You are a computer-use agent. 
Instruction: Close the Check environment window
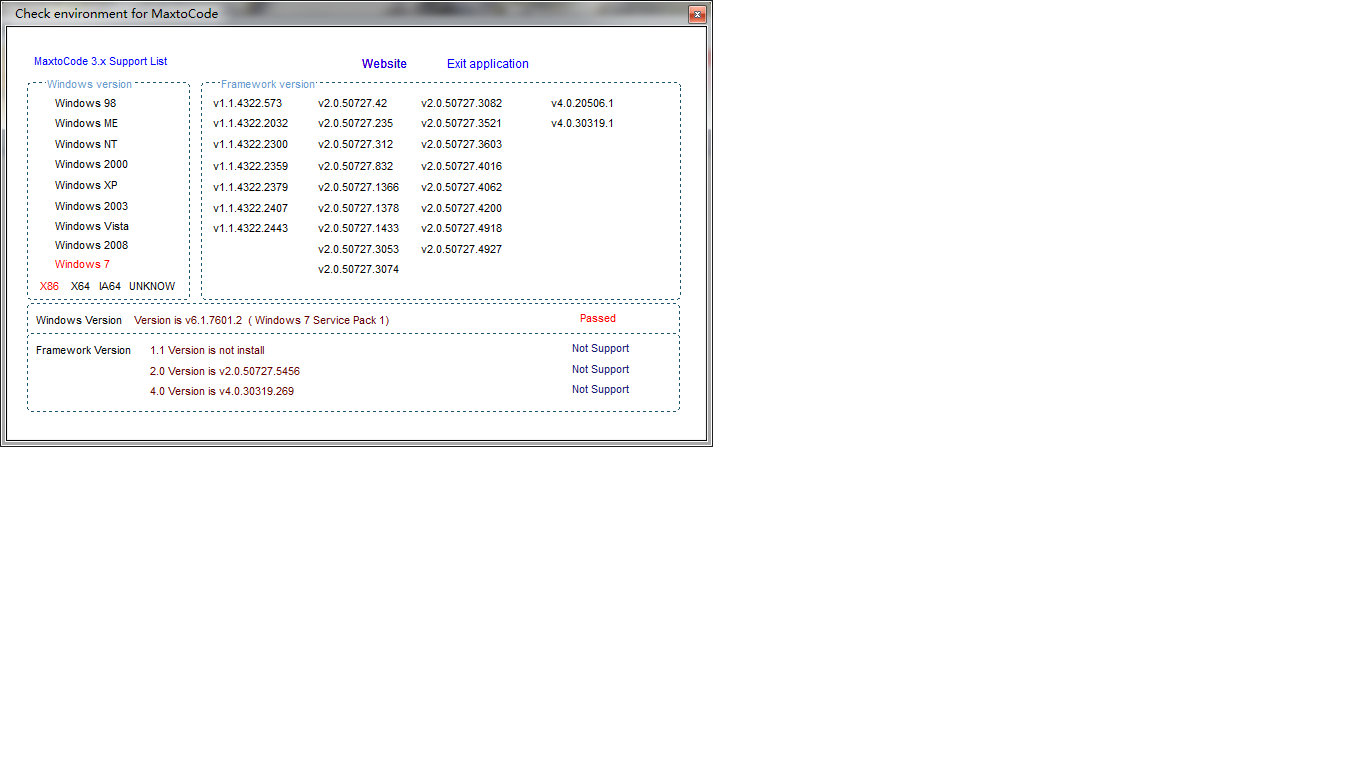coord(697,14)
